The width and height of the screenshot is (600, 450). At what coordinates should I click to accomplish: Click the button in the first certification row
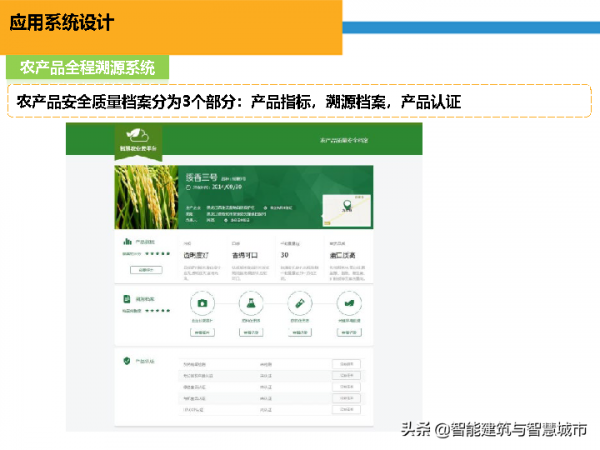pyautogui.click(x=346, y=364)
